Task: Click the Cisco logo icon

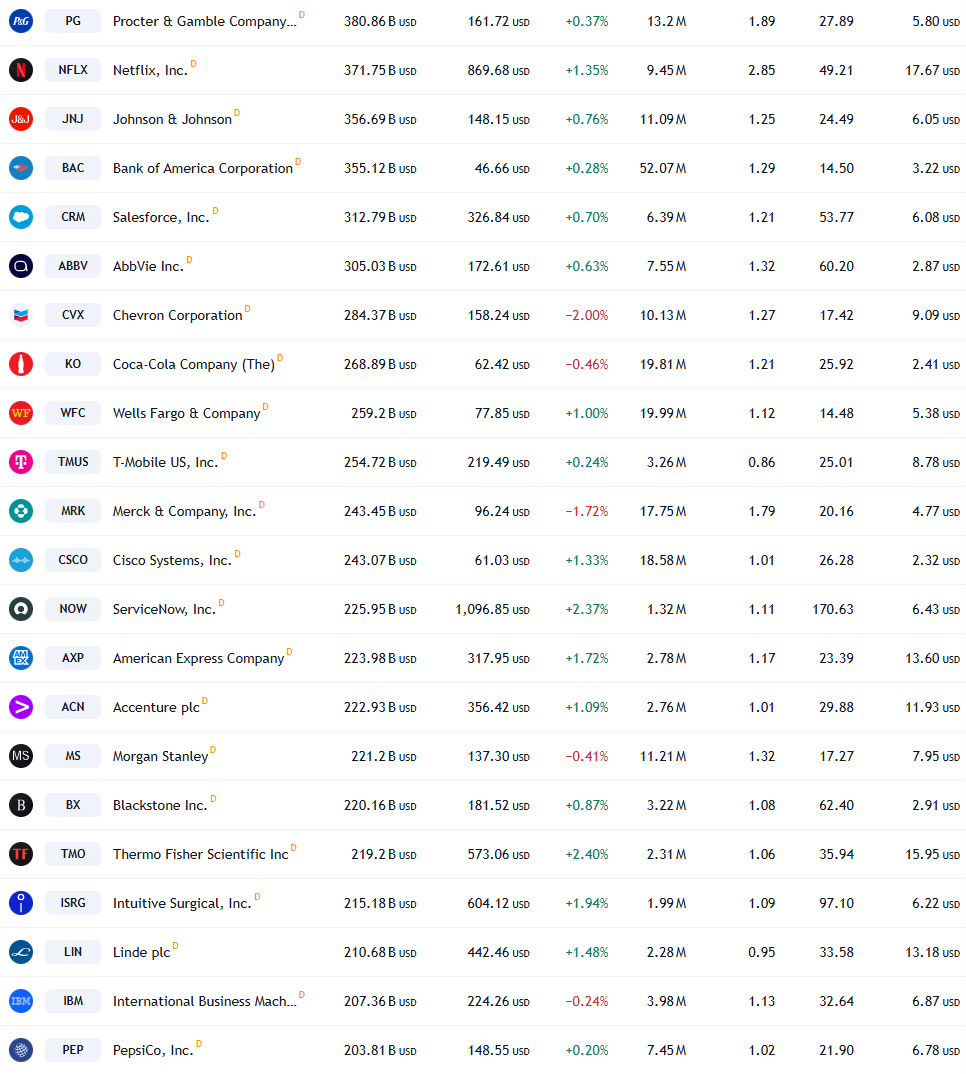Action: pos(21,560)
